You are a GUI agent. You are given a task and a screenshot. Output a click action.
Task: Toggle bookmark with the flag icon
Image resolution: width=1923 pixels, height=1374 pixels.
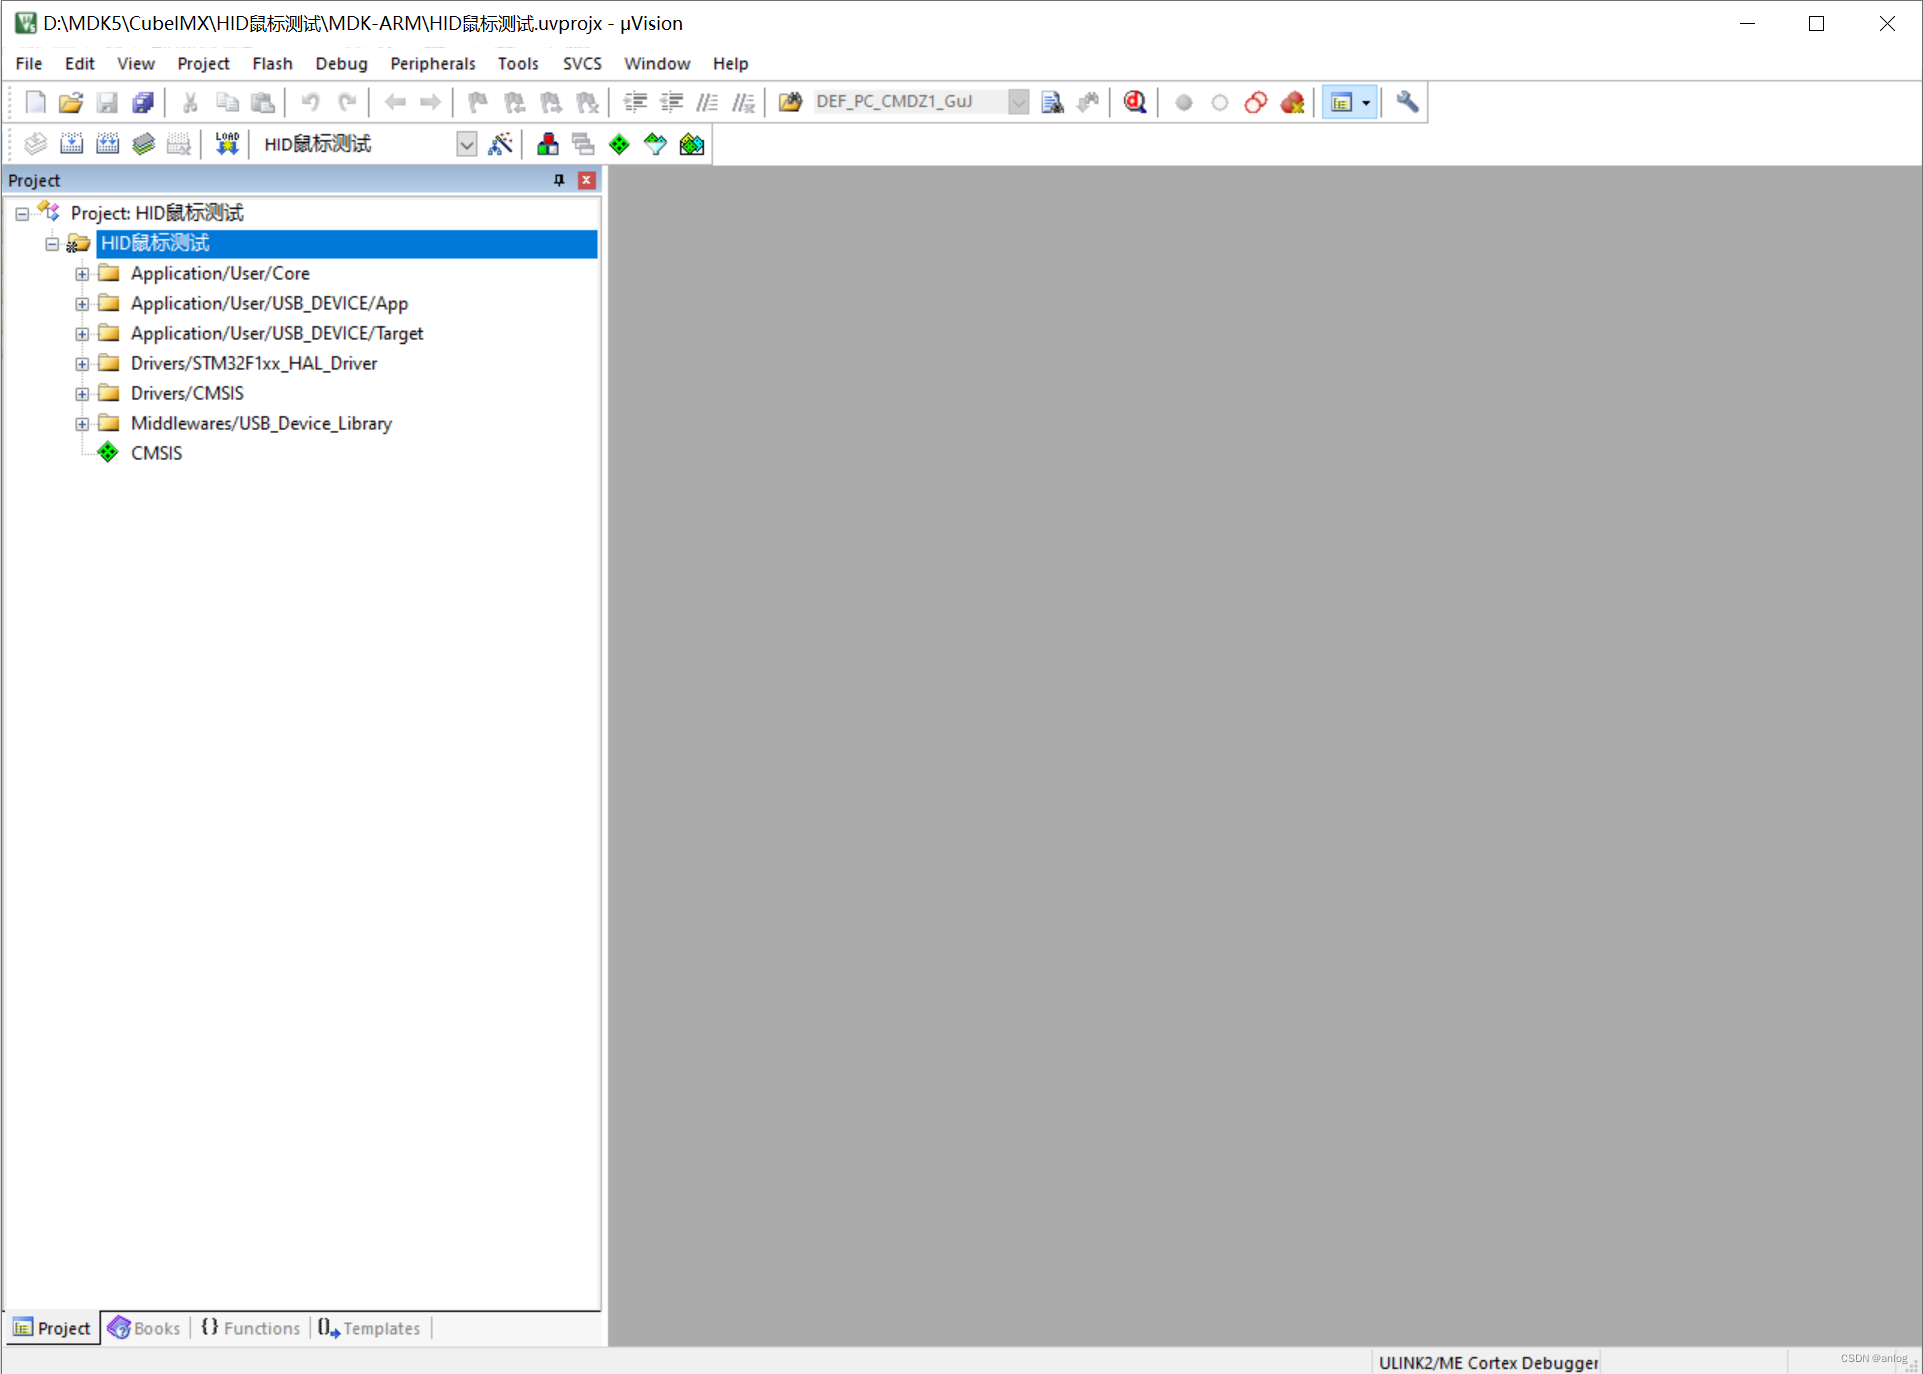click(x=478, y=102)
